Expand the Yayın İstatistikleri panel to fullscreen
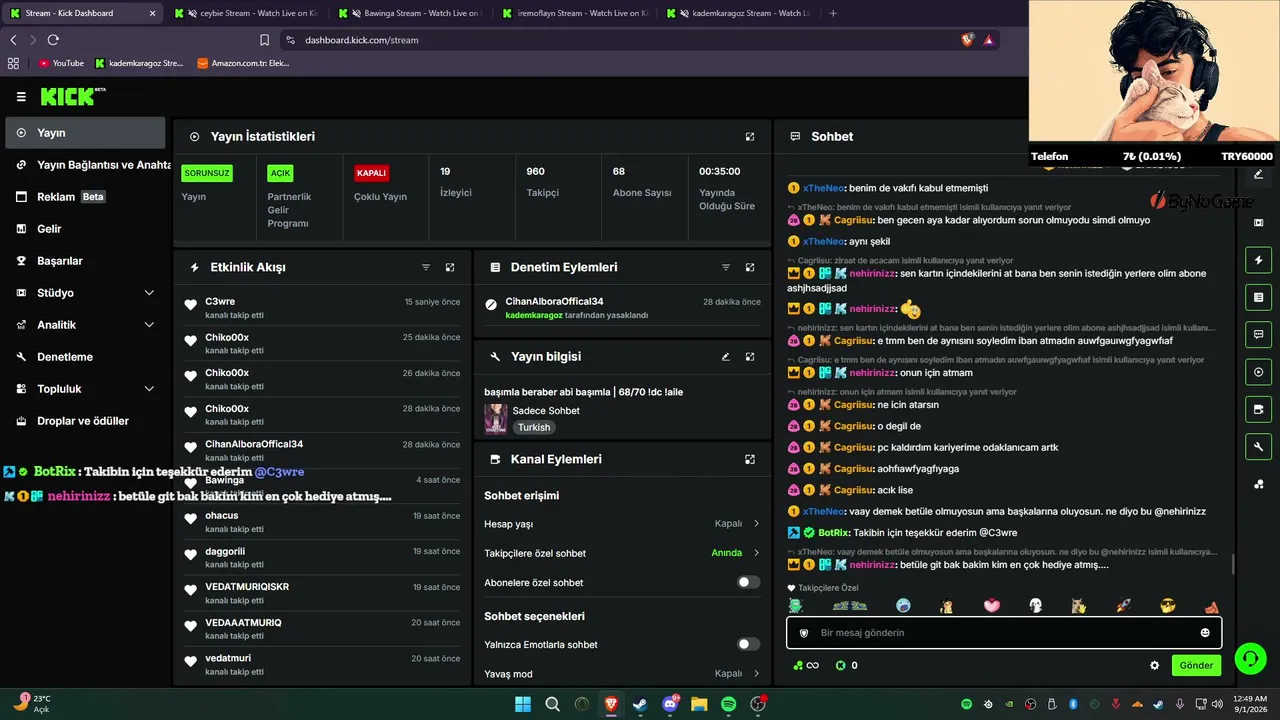This screenshot has height=720, width=1280. pos(750,136)
